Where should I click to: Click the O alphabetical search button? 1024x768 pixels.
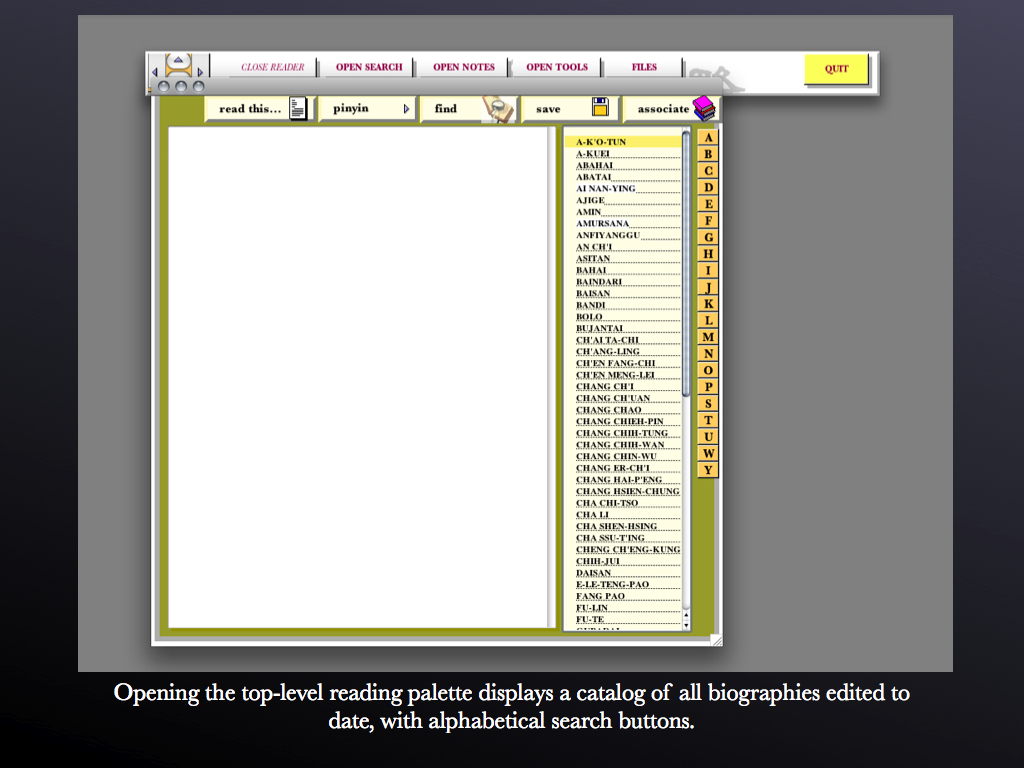pos(708,370)
